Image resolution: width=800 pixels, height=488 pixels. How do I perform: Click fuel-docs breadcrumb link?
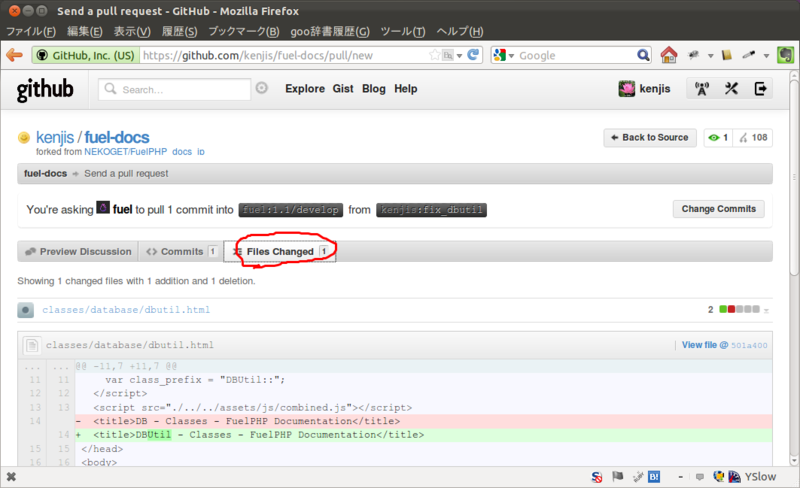[x=45, y=174]
